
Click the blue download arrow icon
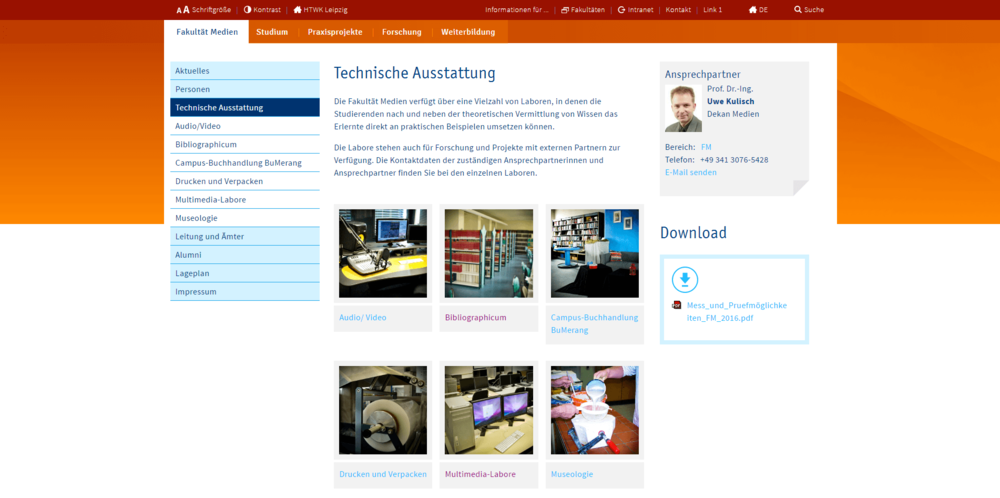pos(685,279)
